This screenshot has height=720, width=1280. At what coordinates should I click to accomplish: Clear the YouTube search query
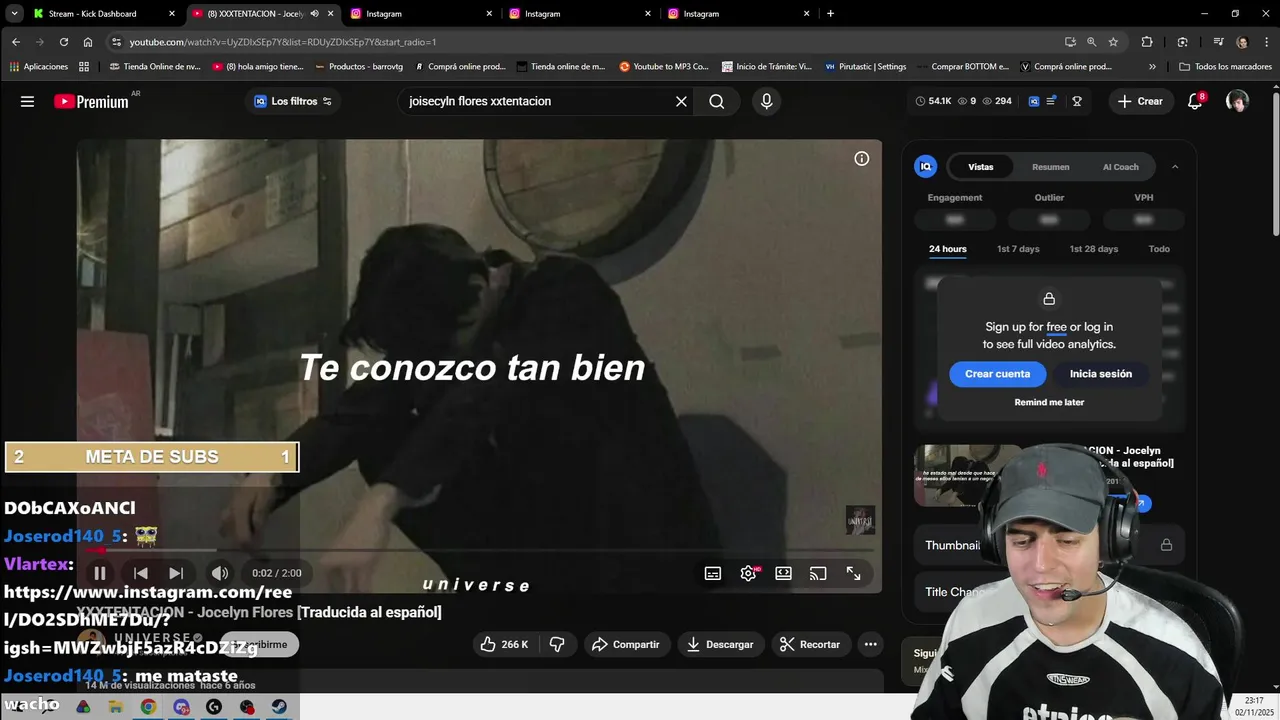(x=681, y=101)
